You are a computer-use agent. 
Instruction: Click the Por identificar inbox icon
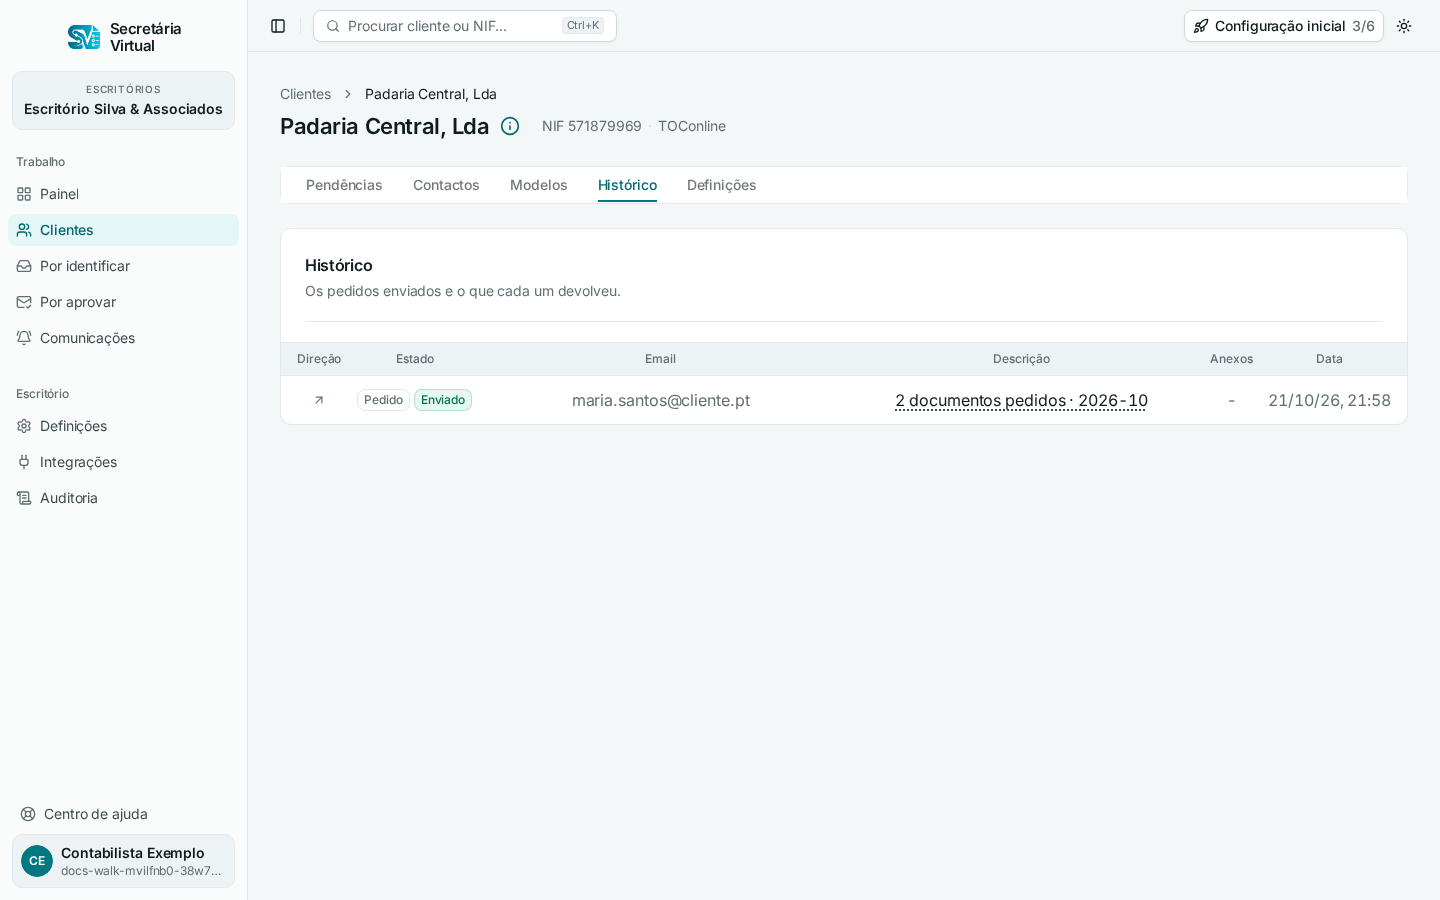24,266
